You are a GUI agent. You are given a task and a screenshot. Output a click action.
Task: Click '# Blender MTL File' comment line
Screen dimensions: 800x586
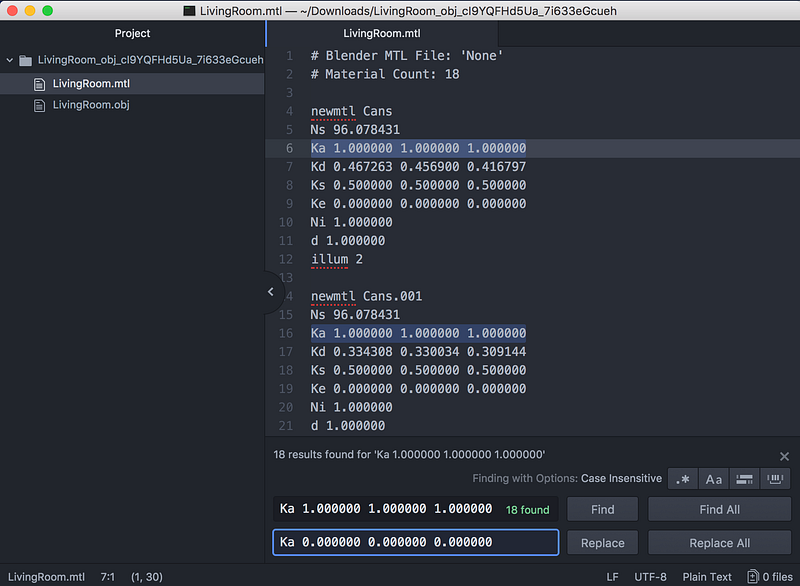(x=407, y=56)
